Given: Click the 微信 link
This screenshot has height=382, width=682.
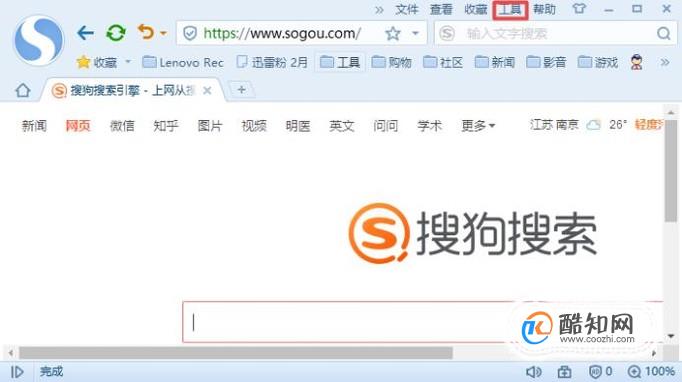Looking at the screenshot, I should click(122, 126).
